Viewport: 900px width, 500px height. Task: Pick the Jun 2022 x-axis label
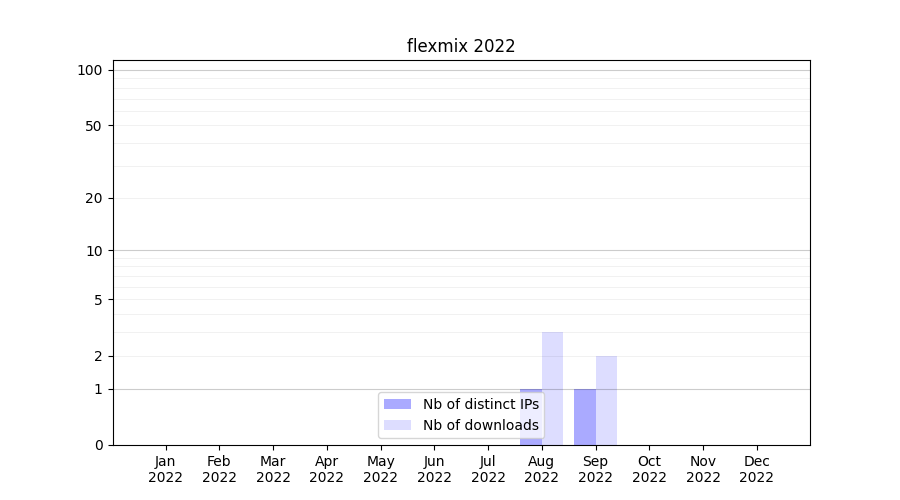pos(434,469)
